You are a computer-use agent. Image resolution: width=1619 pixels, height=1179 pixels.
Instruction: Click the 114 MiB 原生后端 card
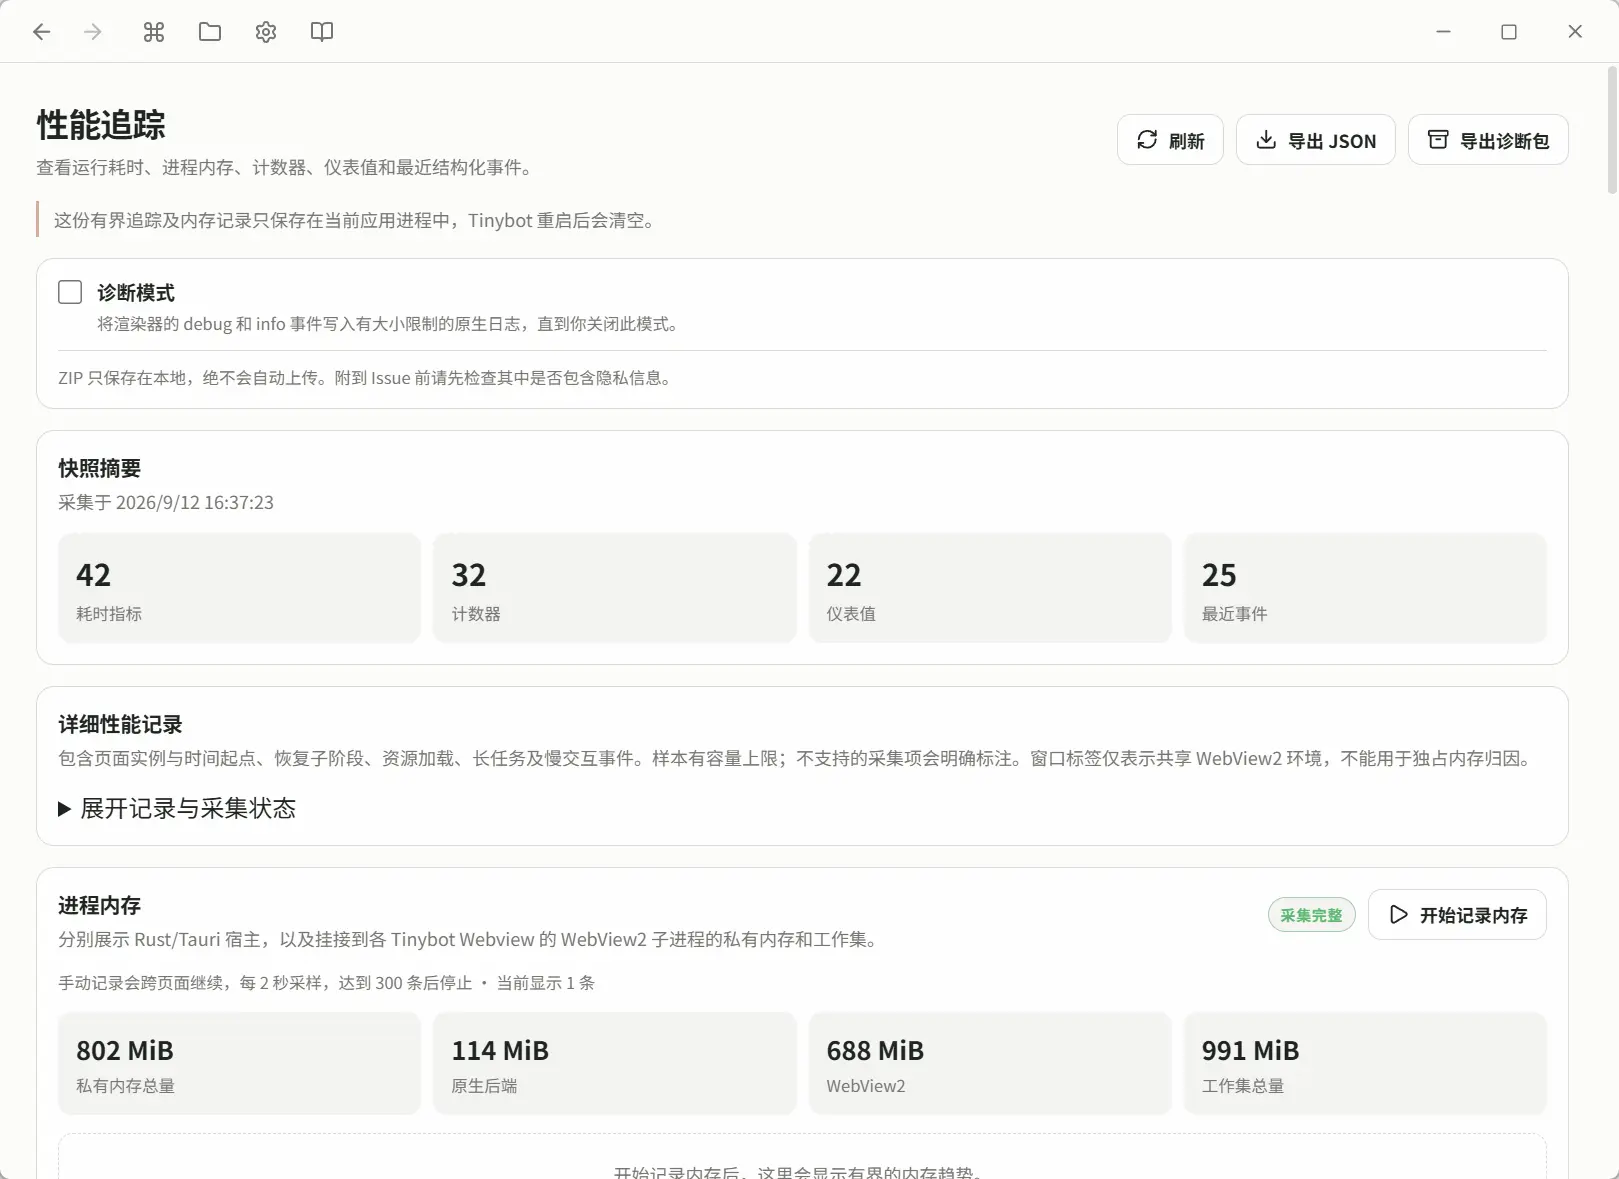(614, 1063)
